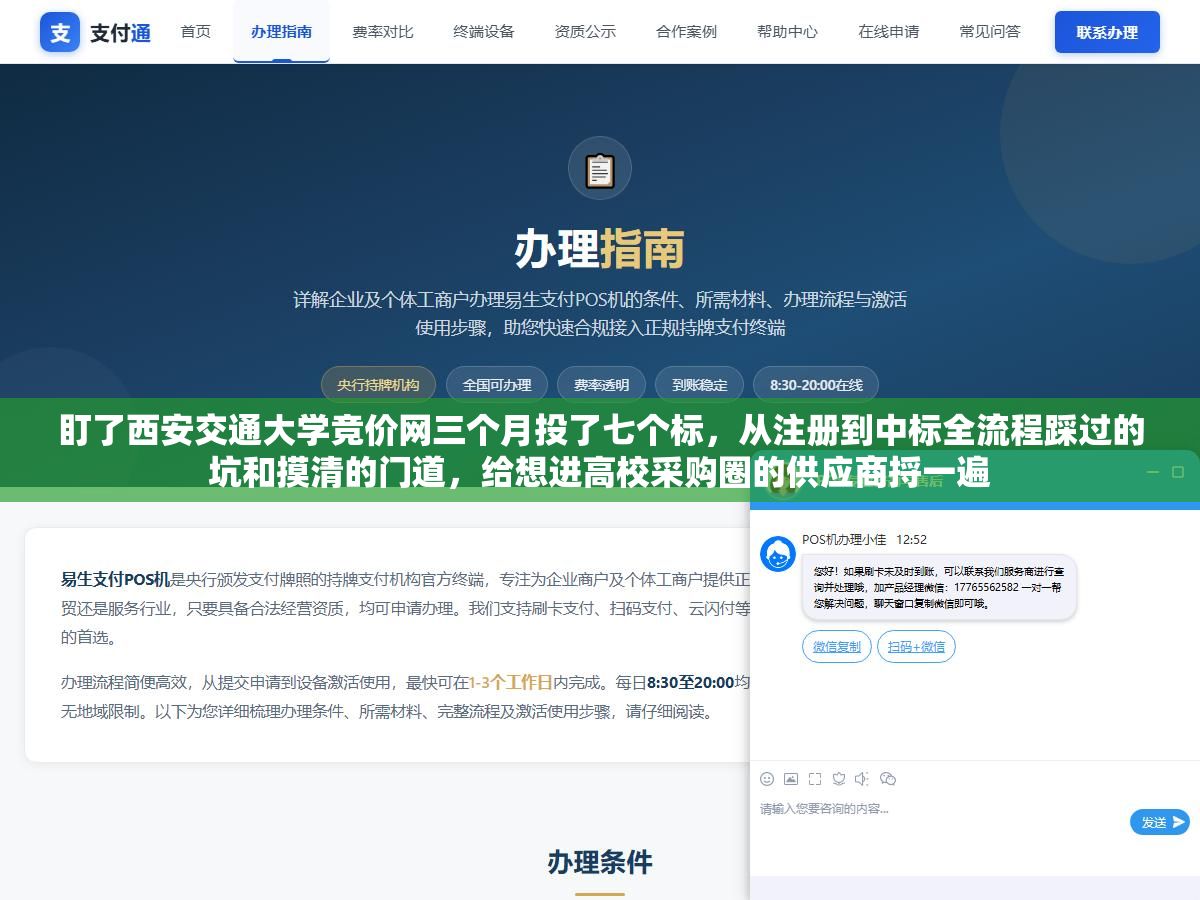Open the 在线申请 menu item
The image size is (1200, 900).
888,32
